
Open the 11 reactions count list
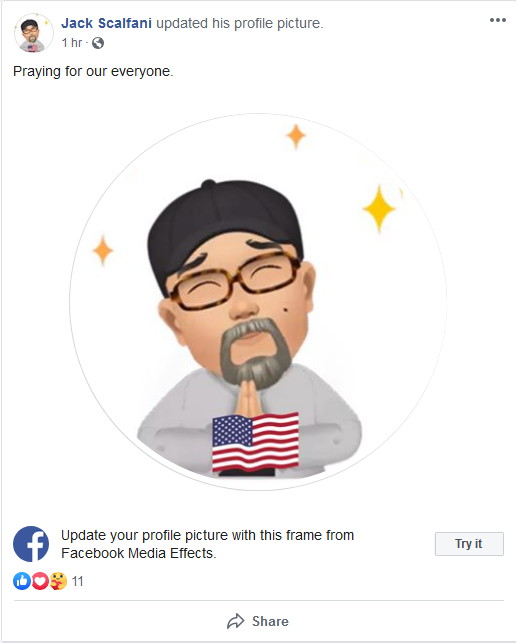point(78,581)
